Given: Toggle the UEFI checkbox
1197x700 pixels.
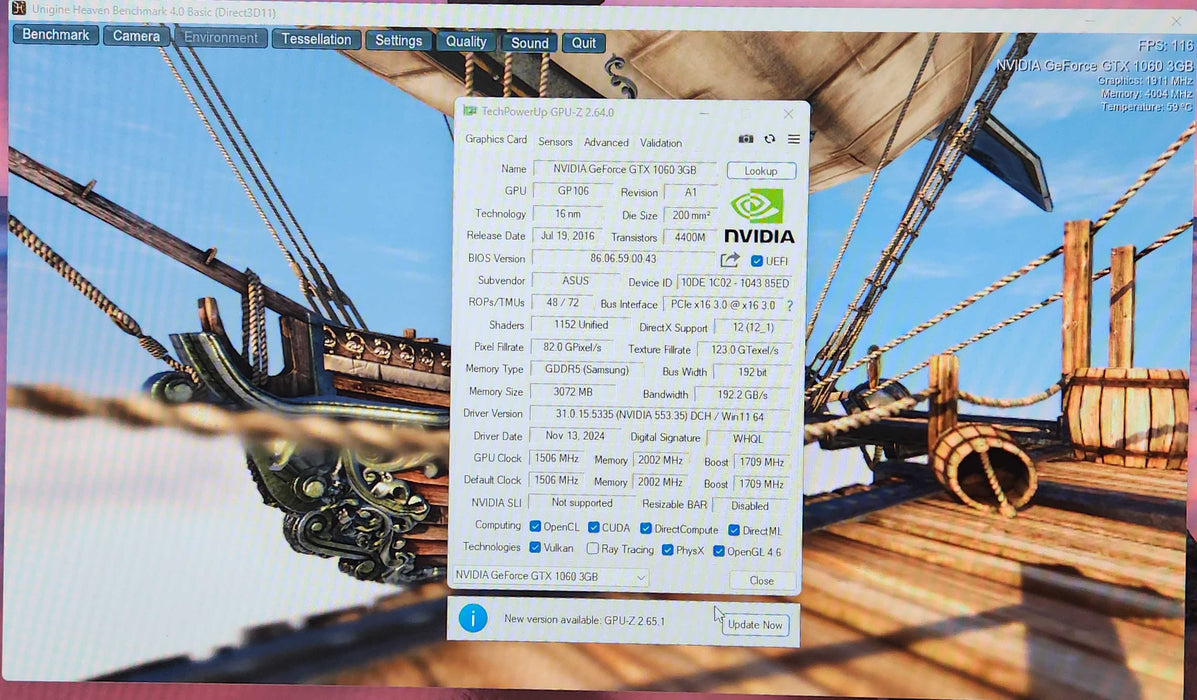Looking at the screenshot, I should tap(757, 261).
